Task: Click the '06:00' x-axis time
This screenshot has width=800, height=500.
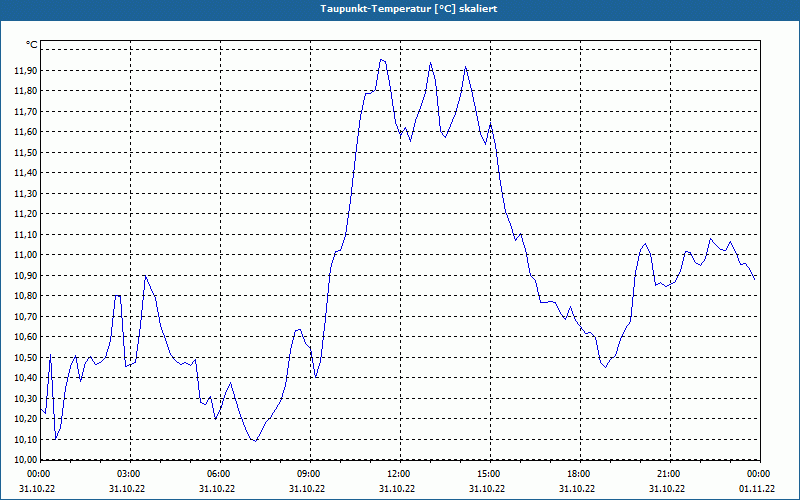Action: click(x=219, y=474)
